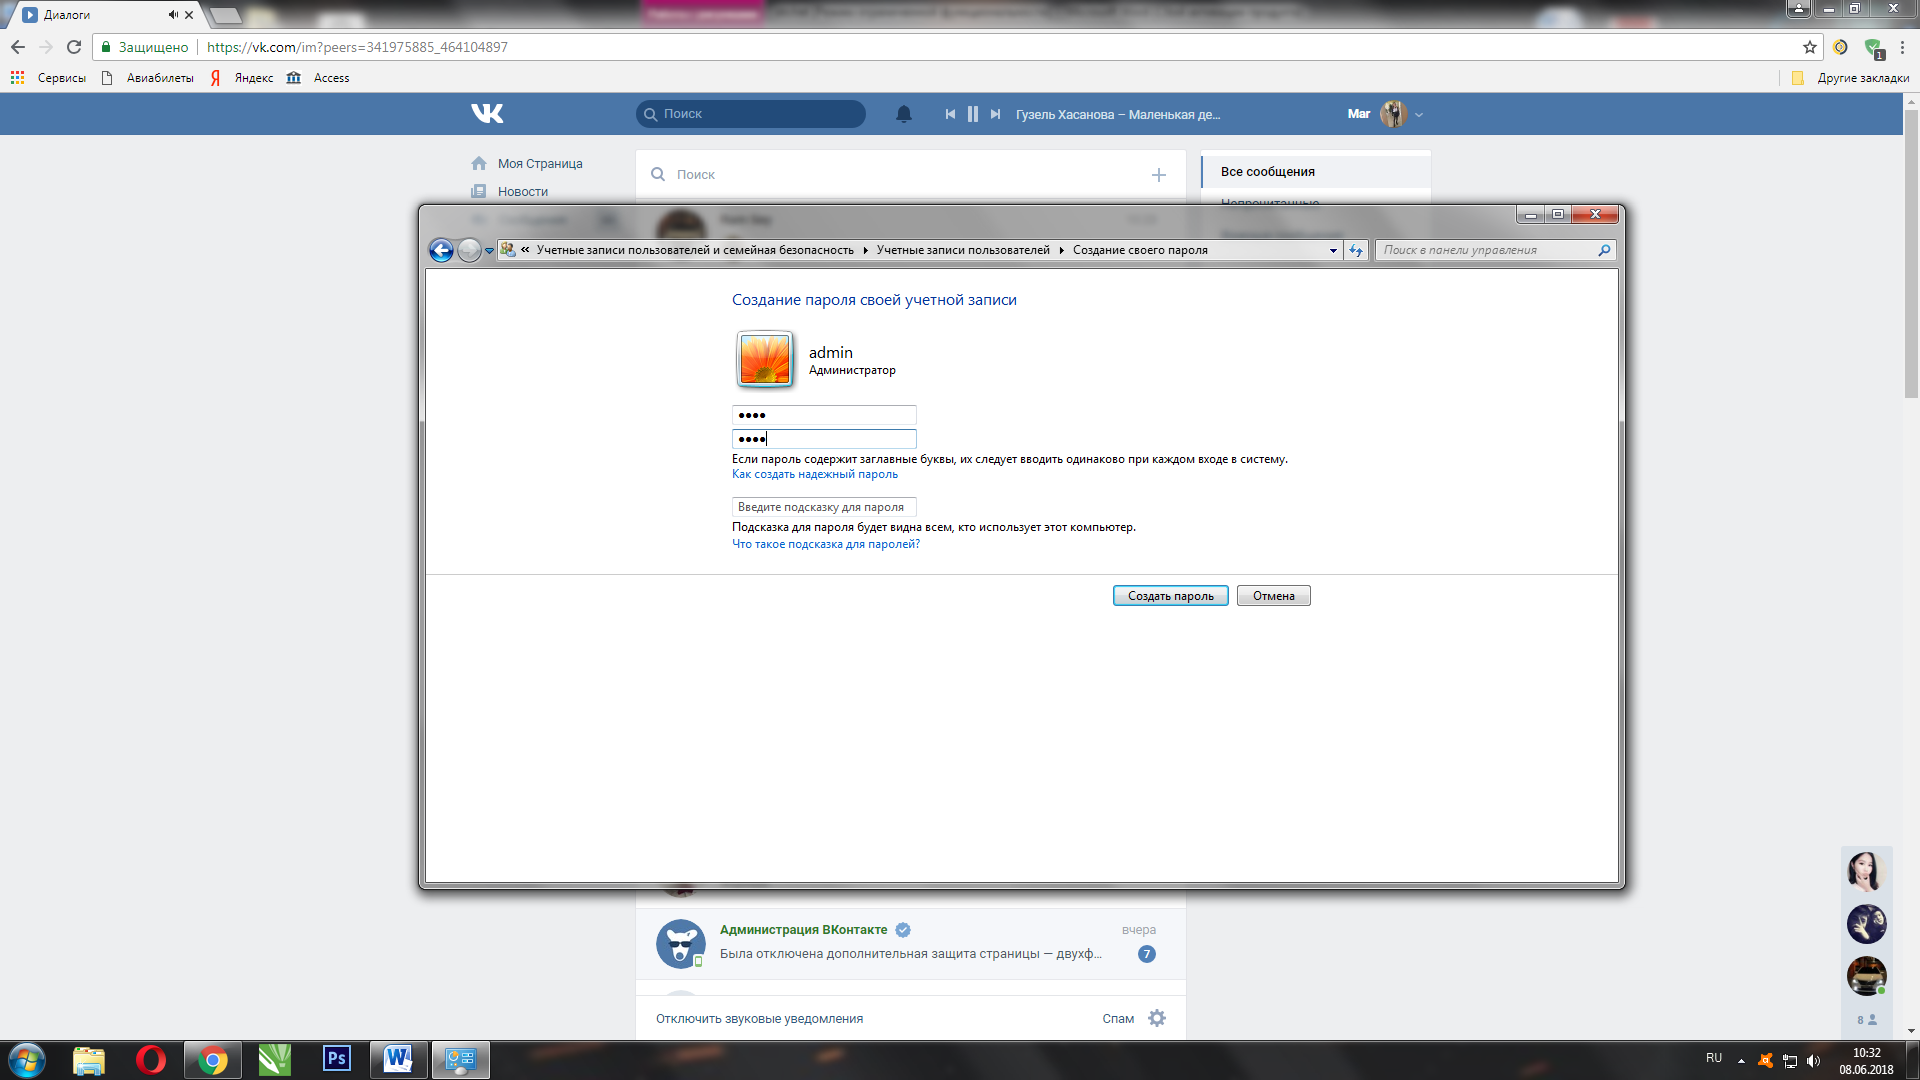Open 'Администрация ВКонтакте' conversation
Screen dimensions: 1920x1080
(x=910, y=942)
